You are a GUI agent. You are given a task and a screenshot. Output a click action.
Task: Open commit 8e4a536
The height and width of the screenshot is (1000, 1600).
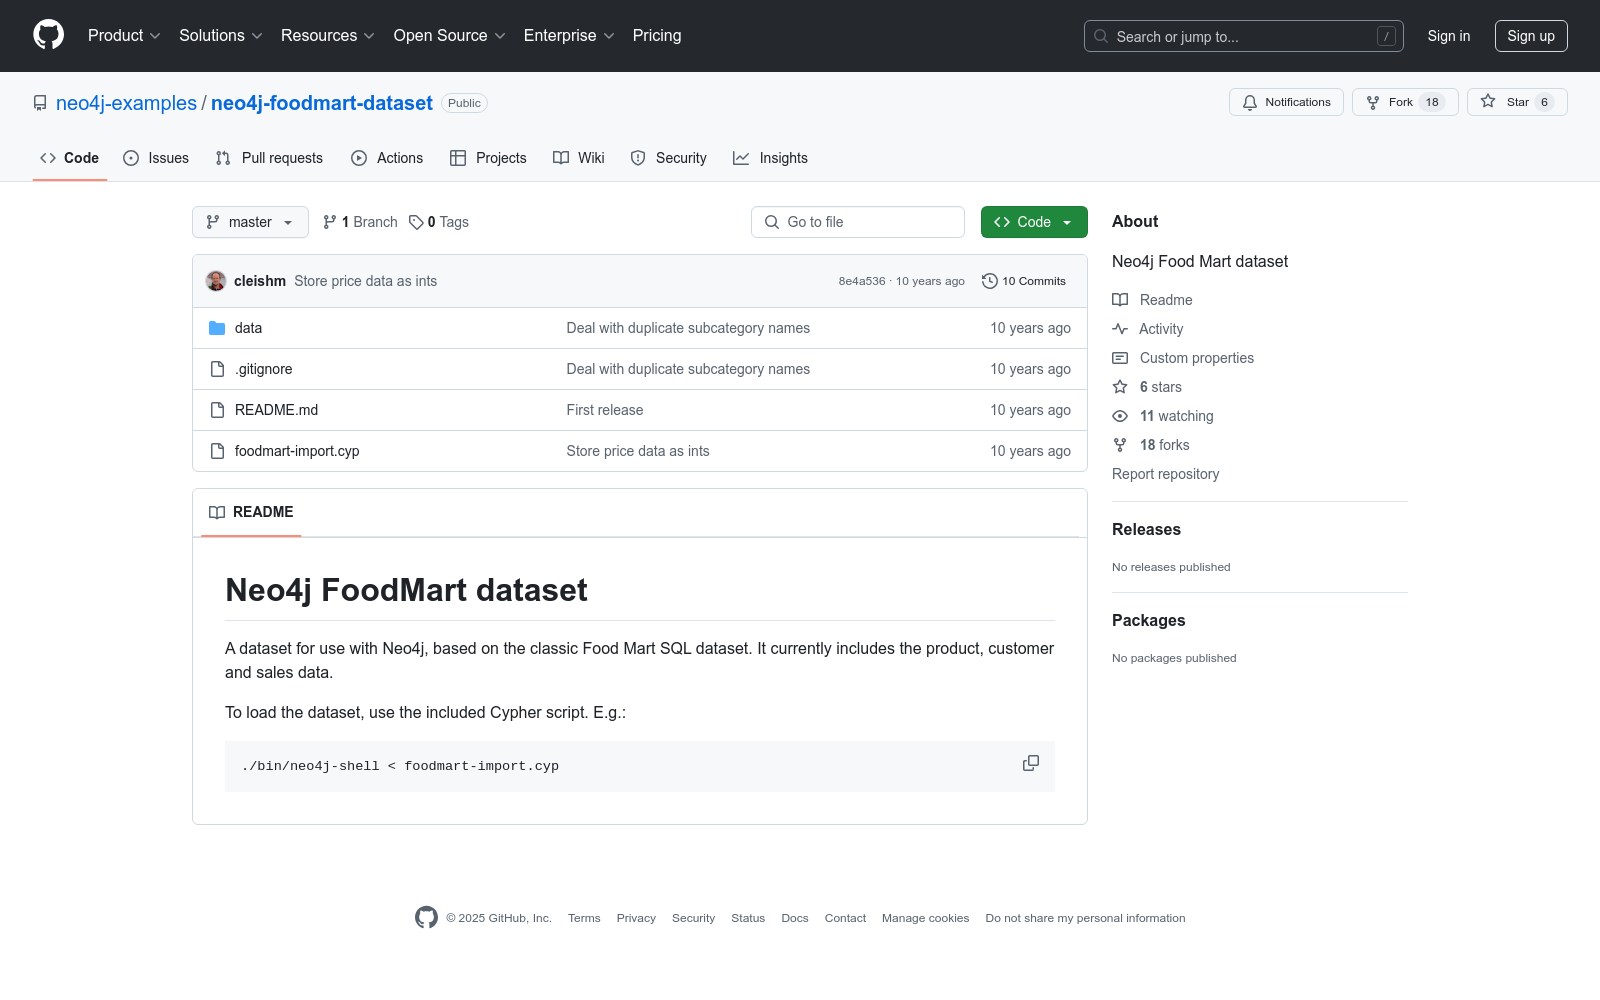[862, 281]
